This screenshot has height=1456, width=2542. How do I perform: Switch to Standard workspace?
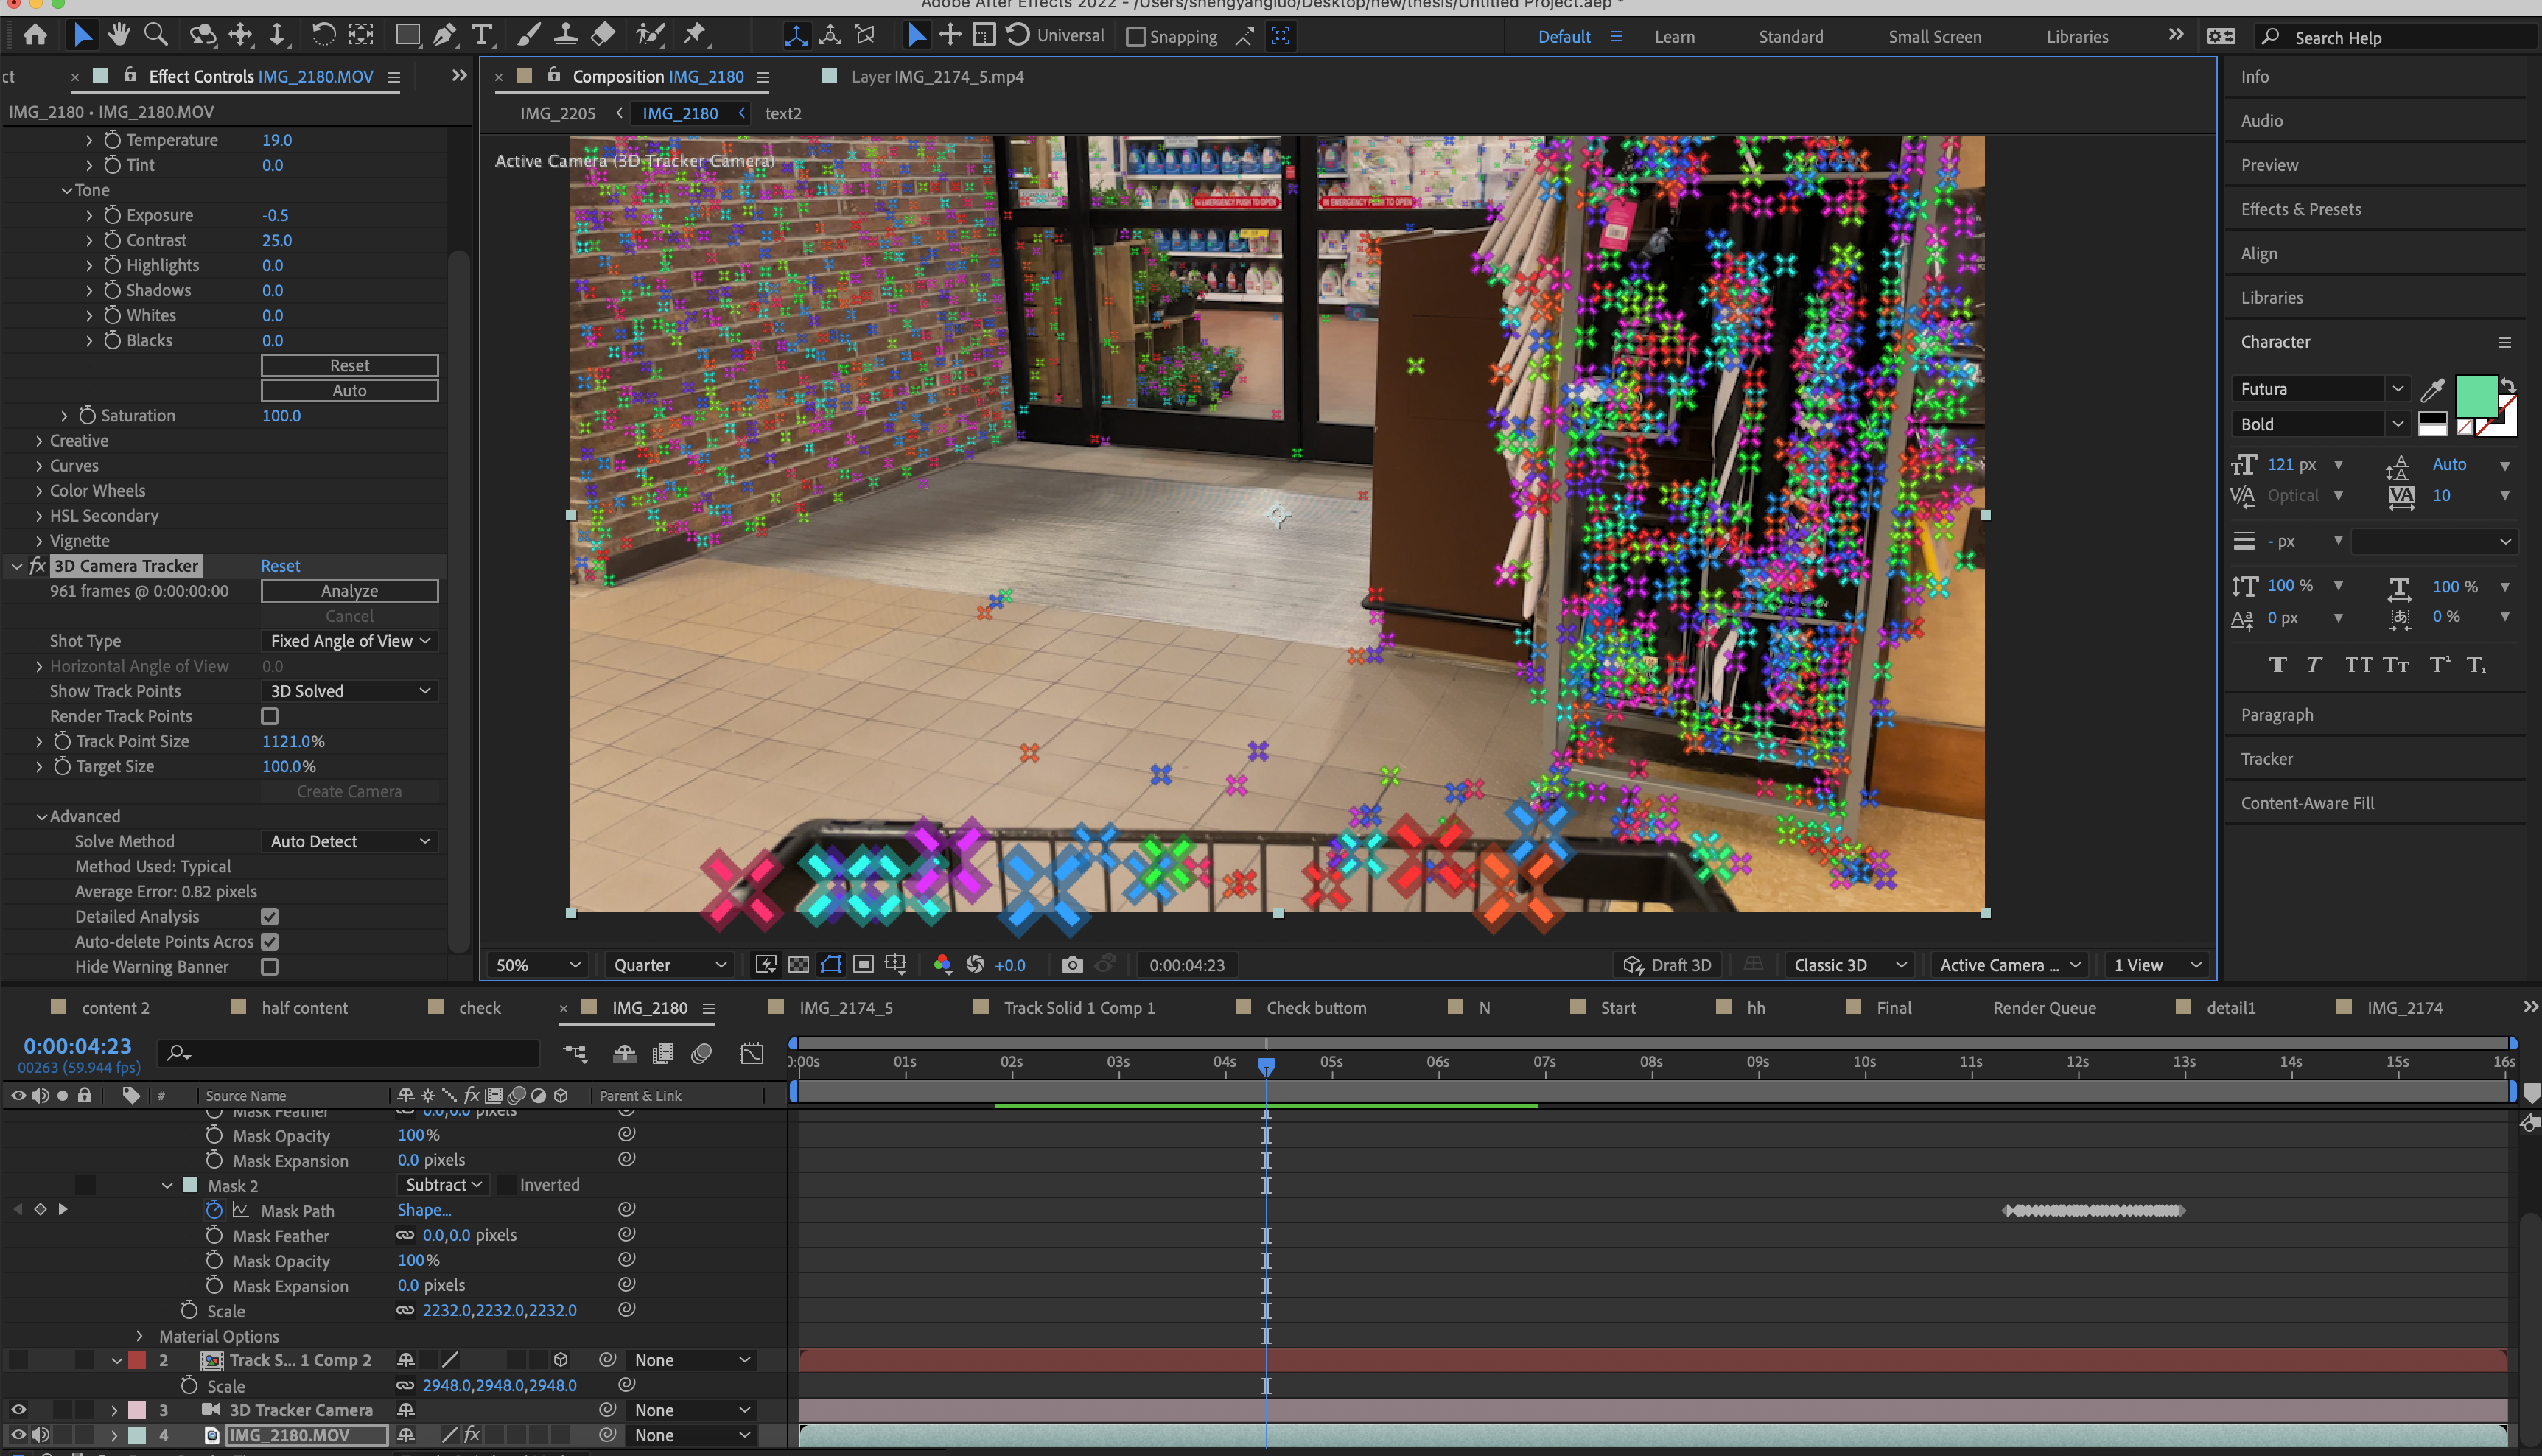(x=1790, y=37)
